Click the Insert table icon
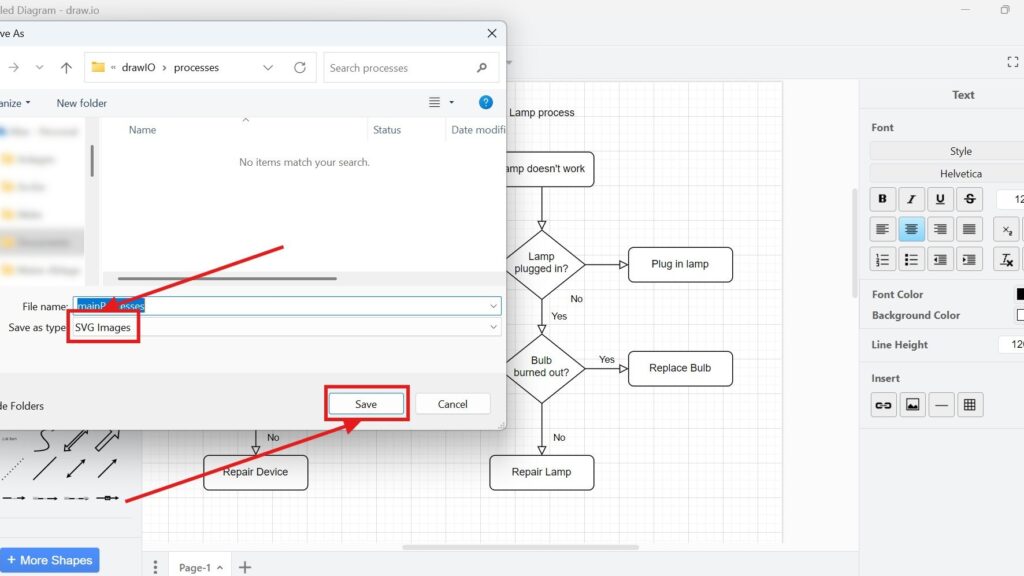Viewport: 1024px width, 576px height. click(970, 405)
